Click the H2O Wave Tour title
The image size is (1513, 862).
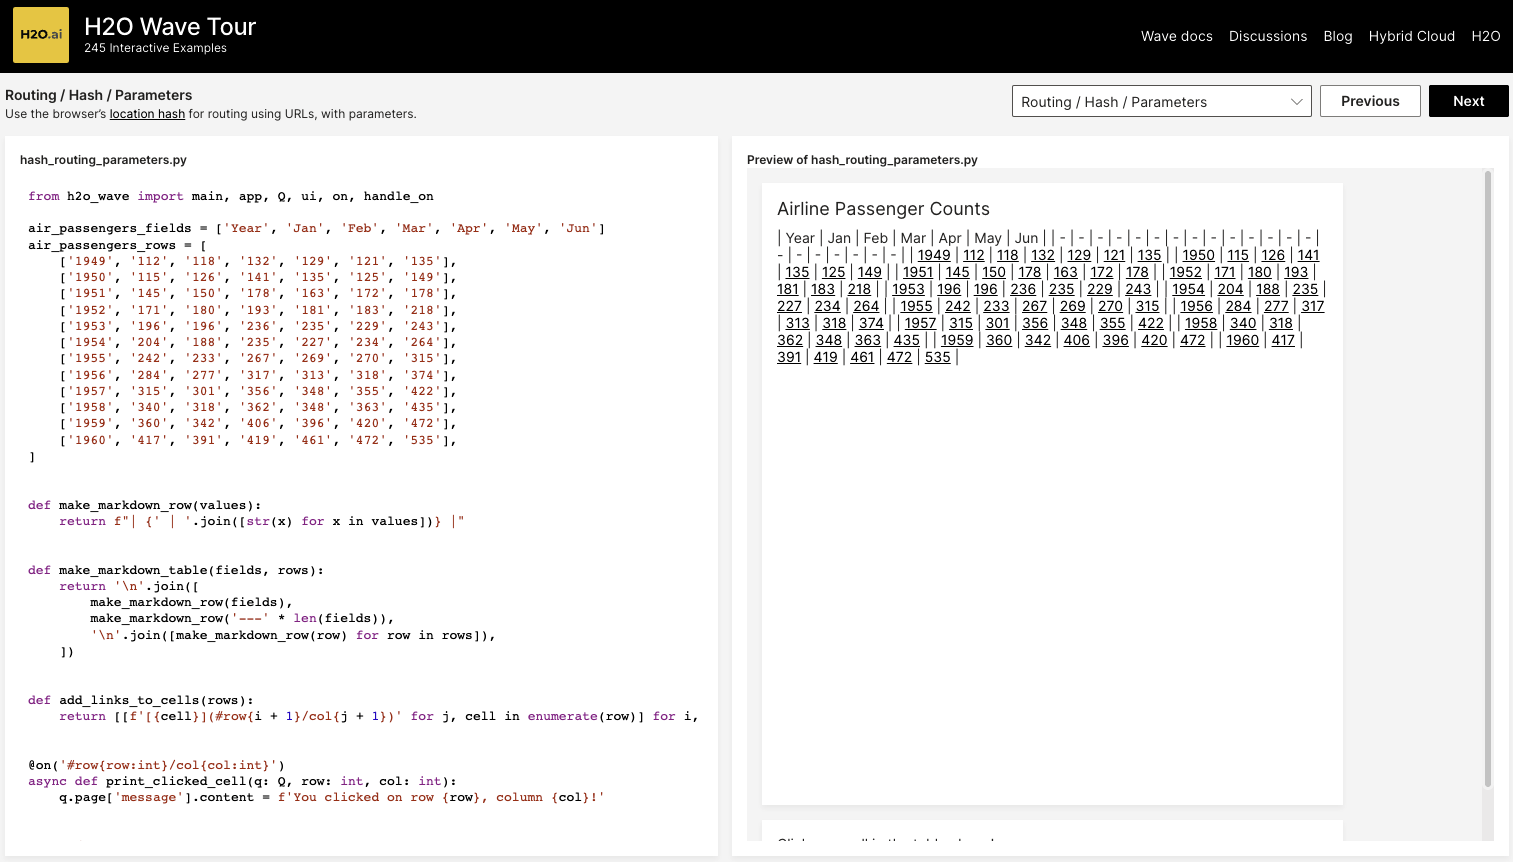click(169, 27)
